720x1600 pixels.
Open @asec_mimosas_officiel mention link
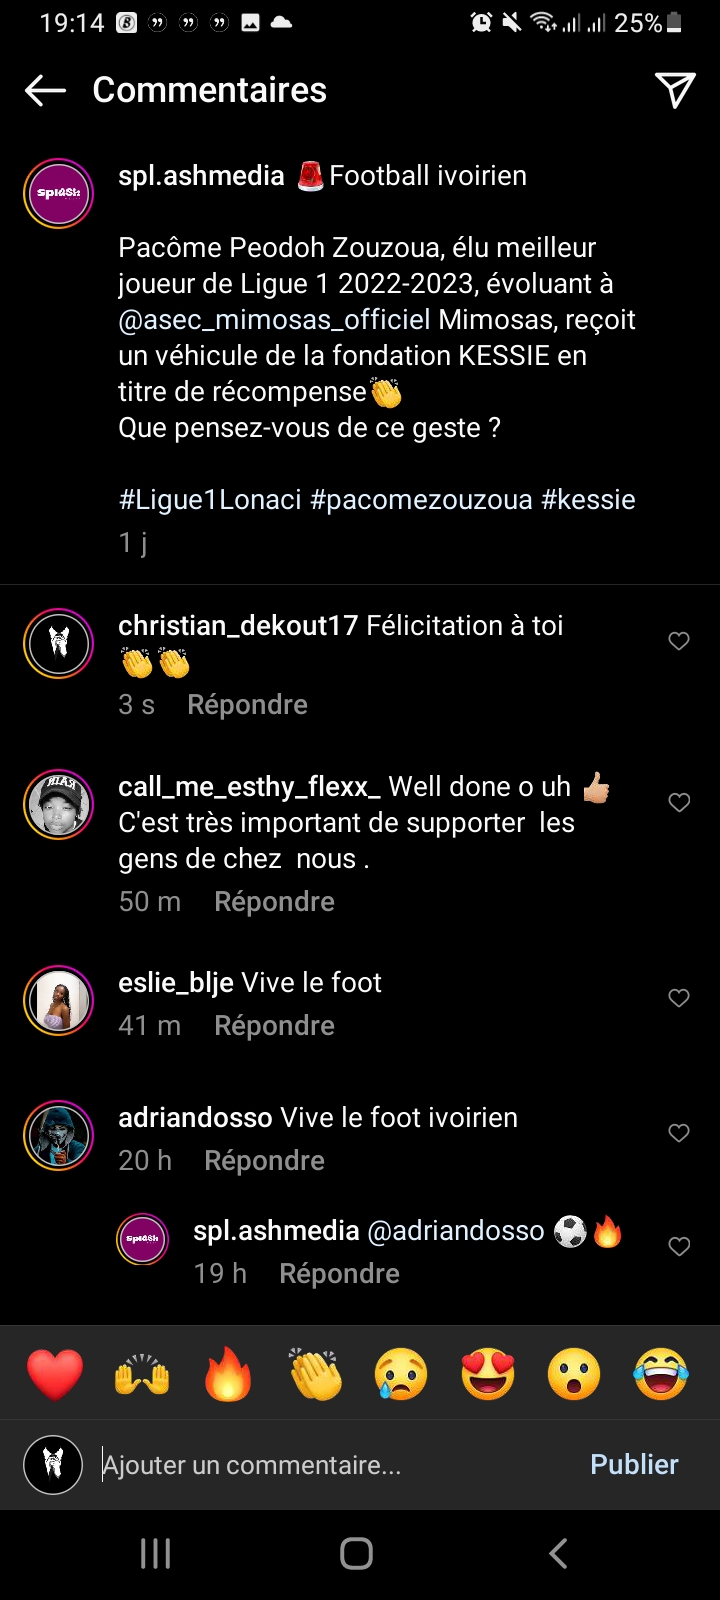click(274, 320)
